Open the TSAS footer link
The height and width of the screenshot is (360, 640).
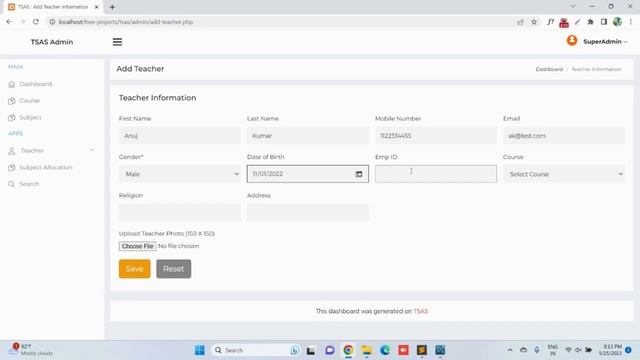tap(420, 311)
